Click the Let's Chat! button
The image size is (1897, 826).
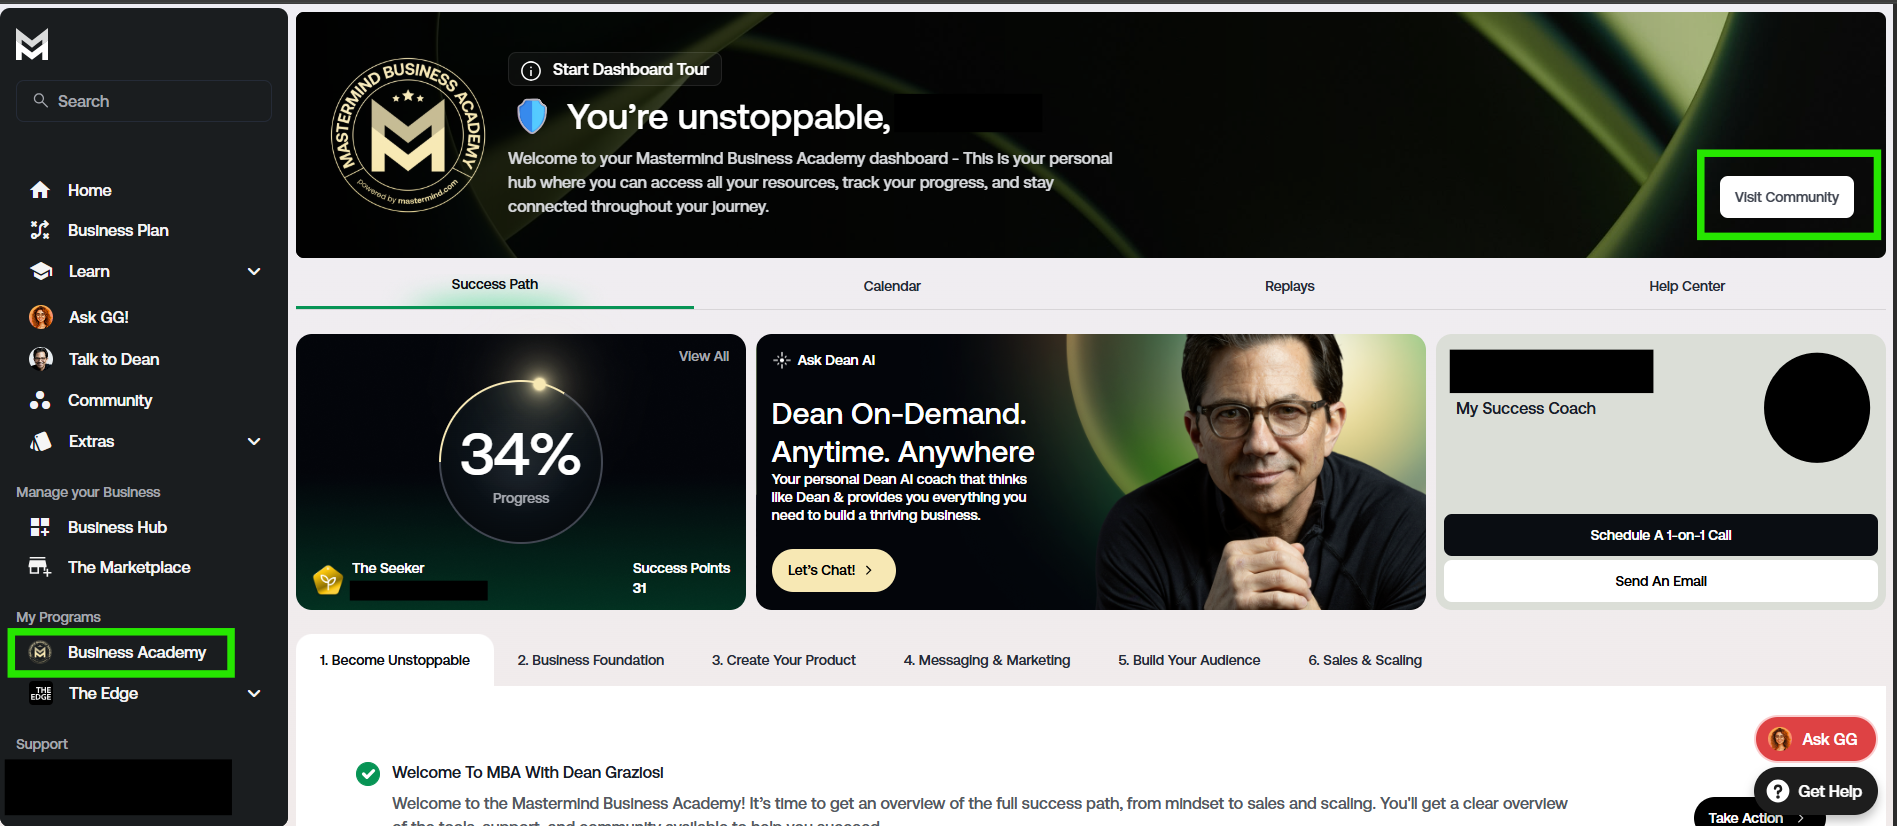(x=833, y=570)
